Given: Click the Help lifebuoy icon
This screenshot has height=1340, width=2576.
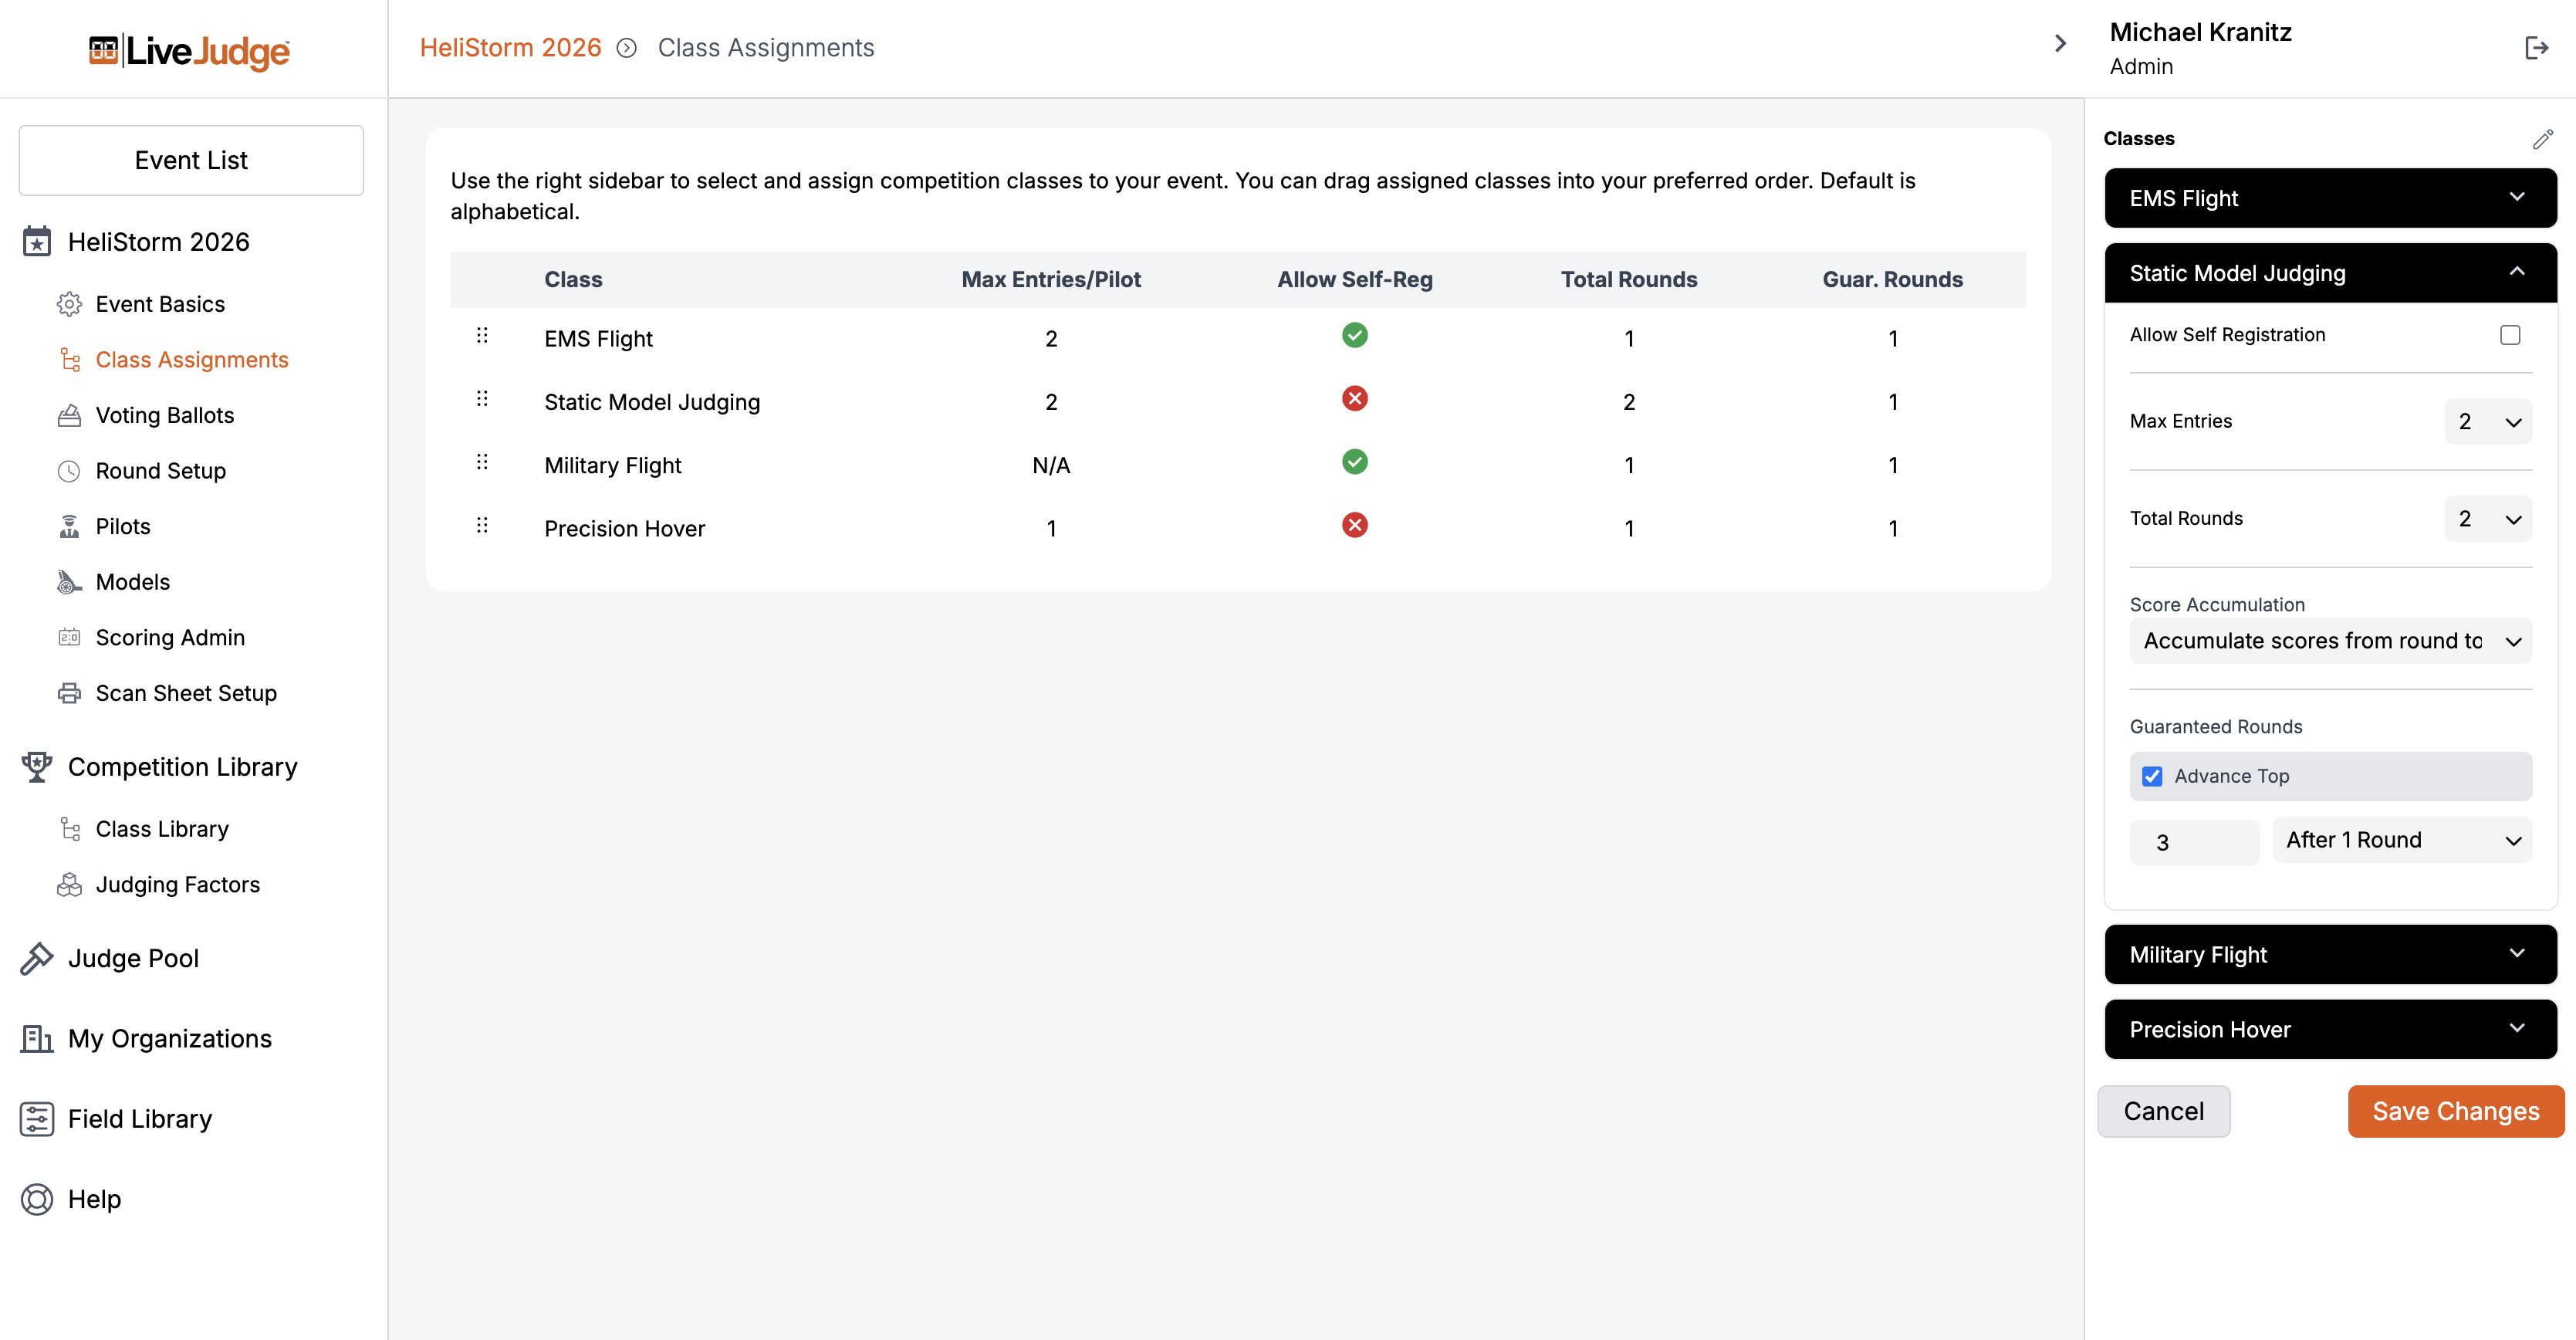Looking at the screenshot, I should pos(37,1199).
